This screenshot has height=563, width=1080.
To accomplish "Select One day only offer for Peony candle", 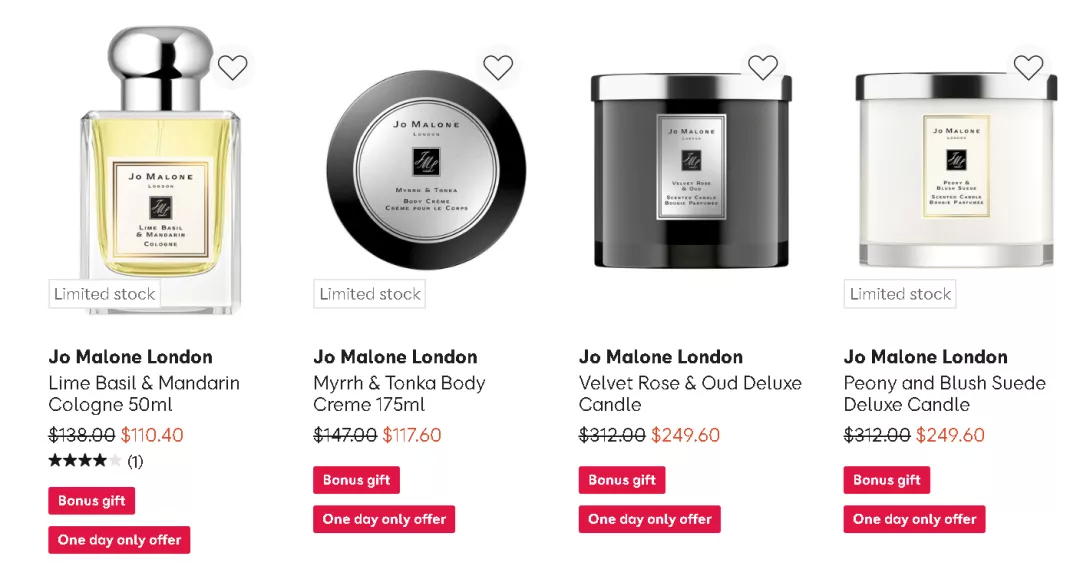I will [915, 520].
